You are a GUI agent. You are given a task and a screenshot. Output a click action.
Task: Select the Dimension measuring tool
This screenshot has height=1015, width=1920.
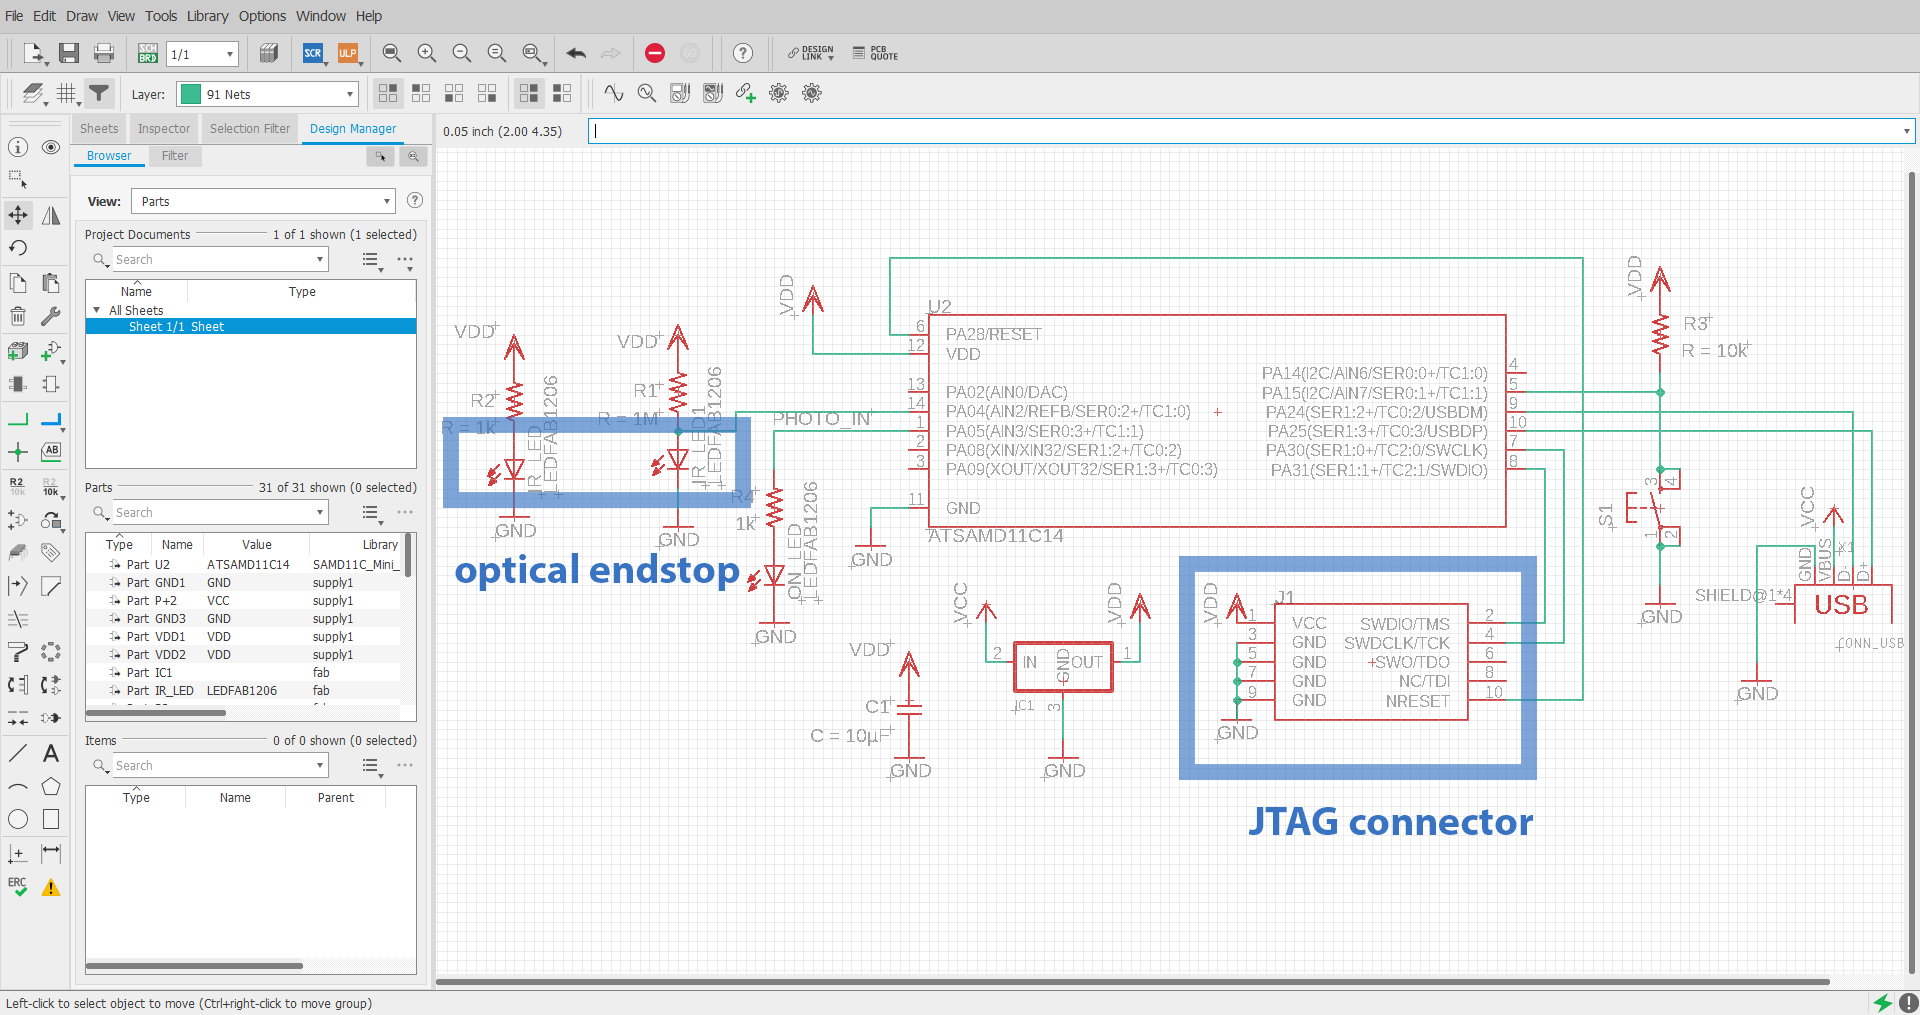click(51, 853)
